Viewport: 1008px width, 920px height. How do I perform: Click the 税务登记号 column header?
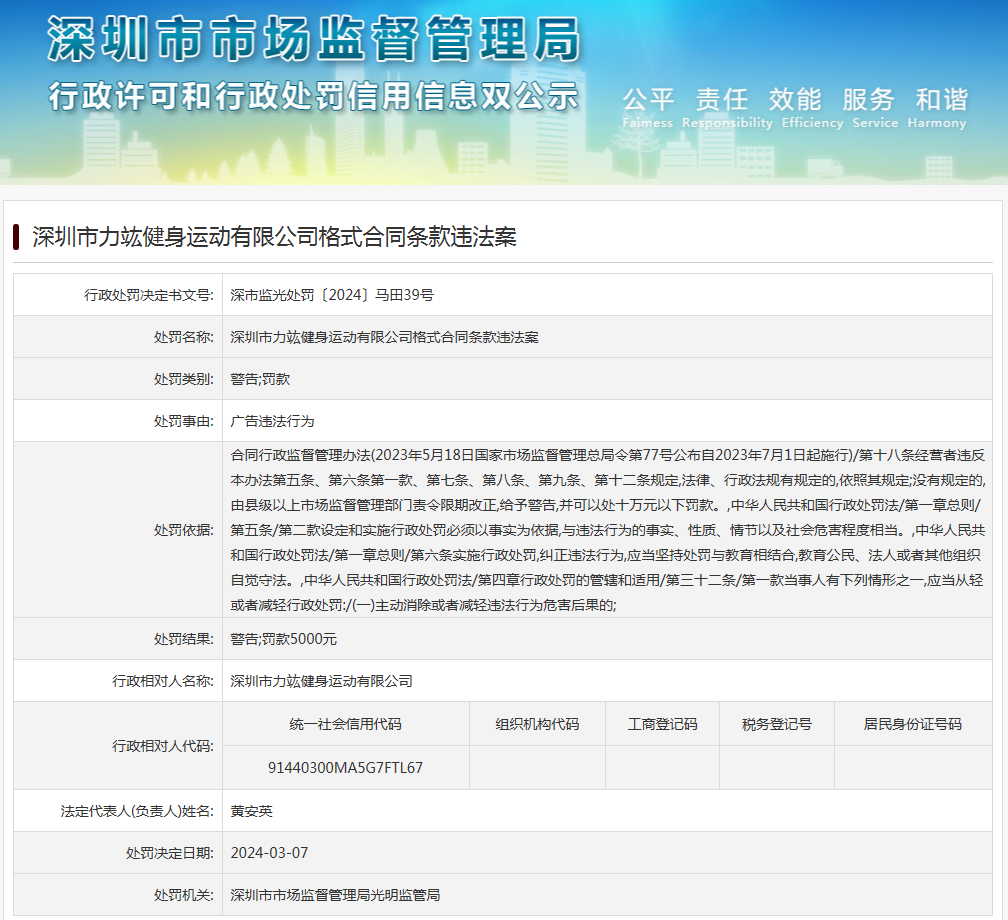[777, 724]
